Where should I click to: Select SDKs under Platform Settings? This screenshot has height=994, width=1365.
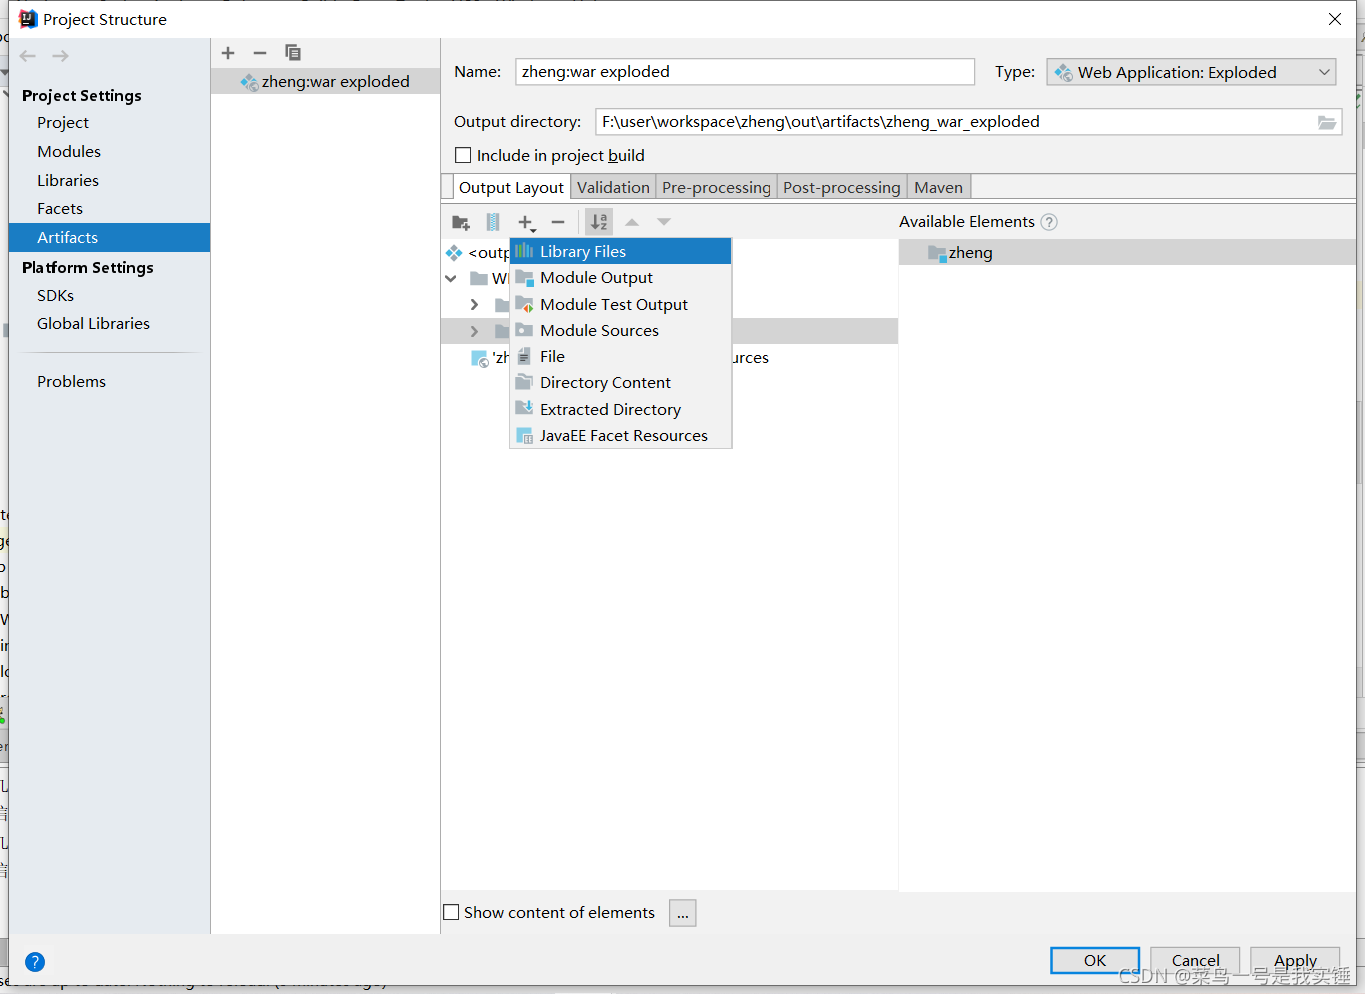click(x=55, y=295)
